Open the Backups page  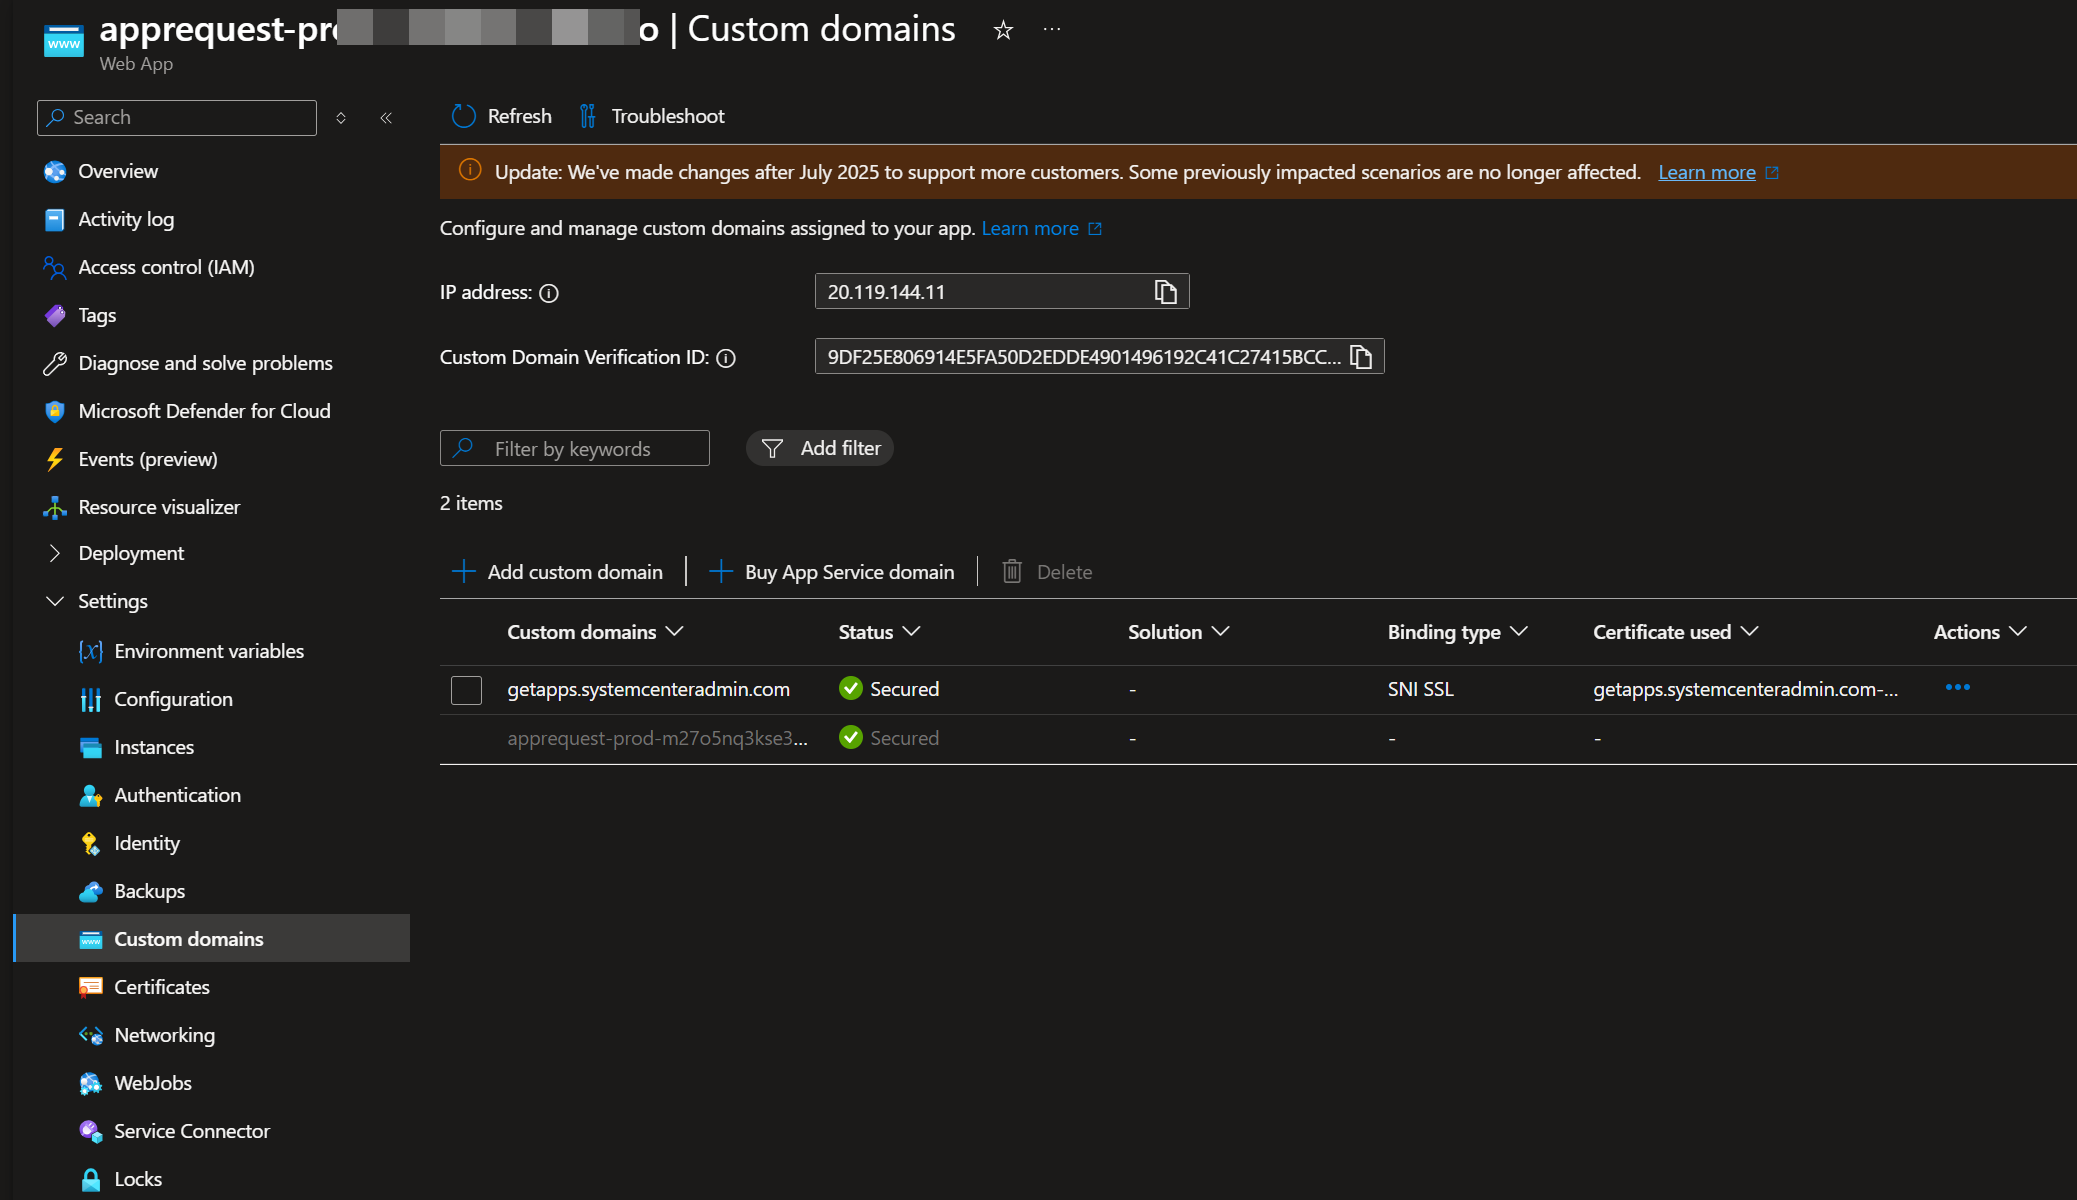(149, 891)
